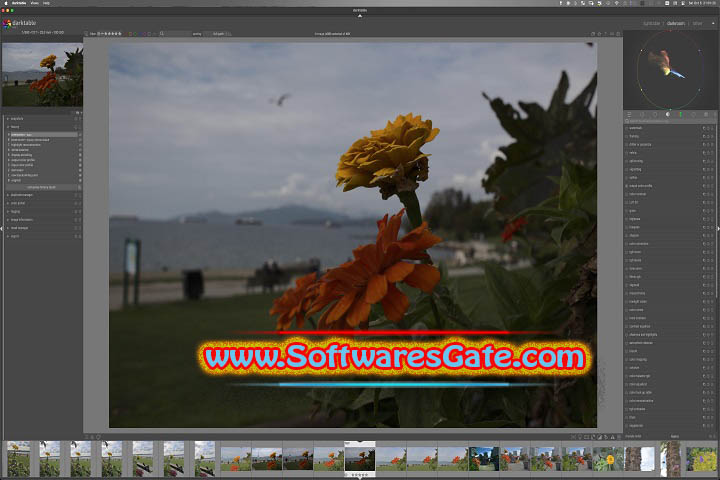Select the first filmstrip thumbnail
The height and width of the screenshot is (480, 720).
[x=18, y=459]
